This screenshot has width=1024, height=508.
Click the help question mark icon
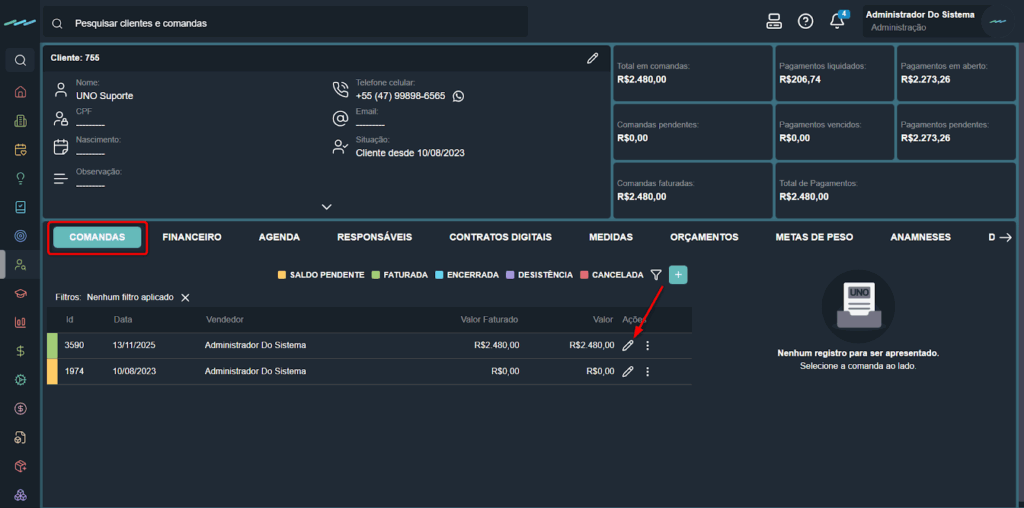(805, 22)
